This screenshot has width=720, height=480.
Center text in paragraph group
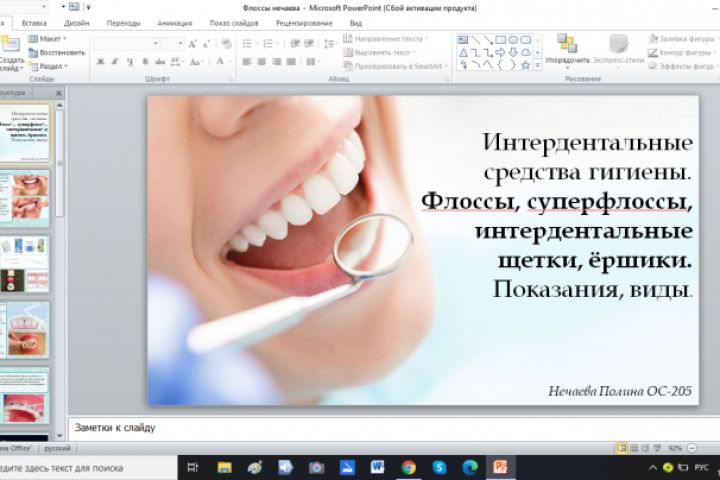(x=262, y=62)
